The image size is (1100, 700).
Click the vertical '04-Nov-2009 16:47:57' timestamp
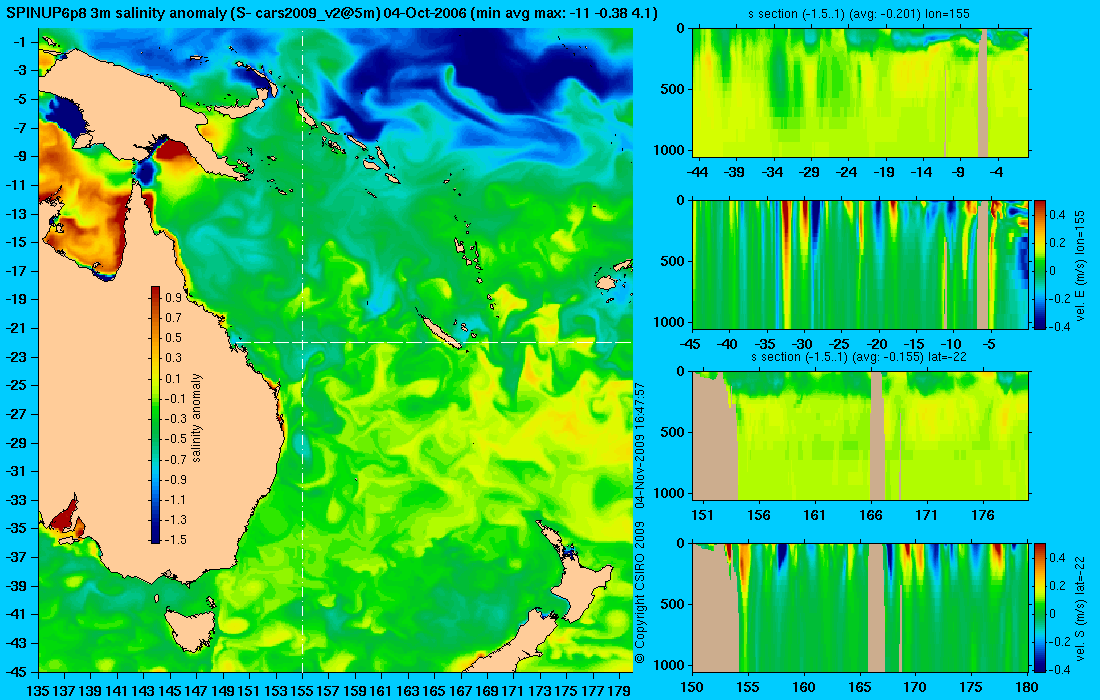[640, 445]
